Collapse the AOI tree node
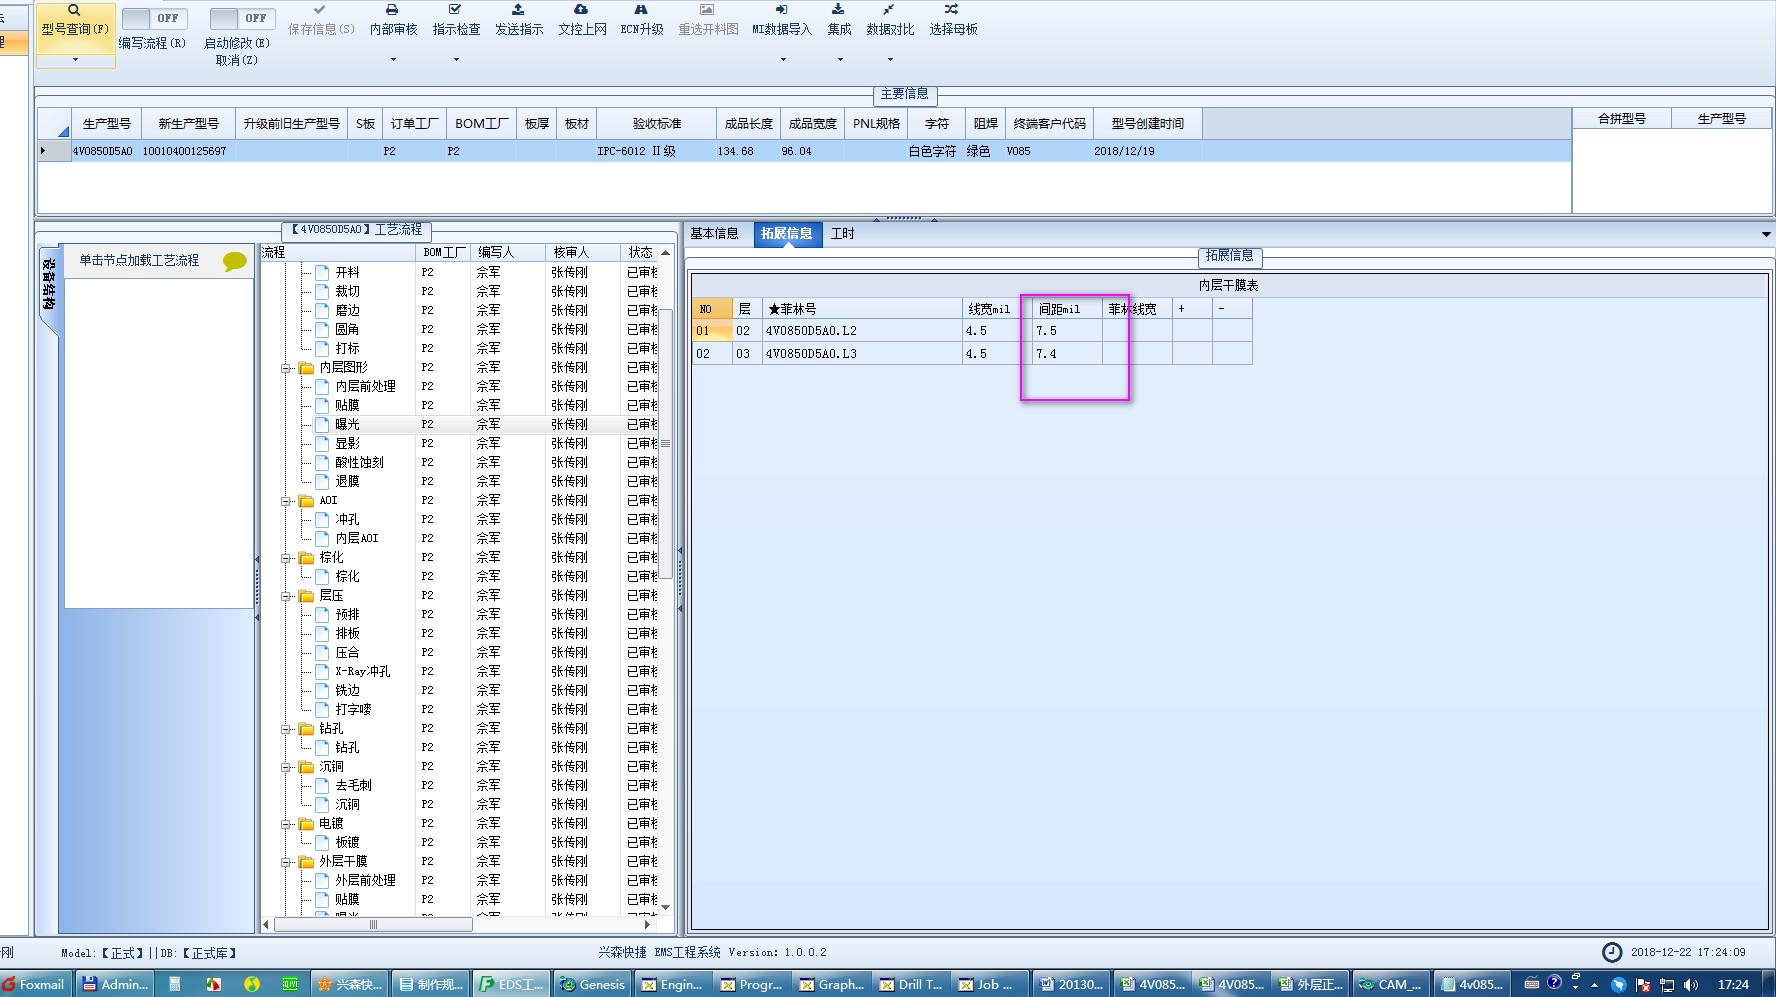The height and width of the screenshot is (997, 1776). [x=286, y=501]
